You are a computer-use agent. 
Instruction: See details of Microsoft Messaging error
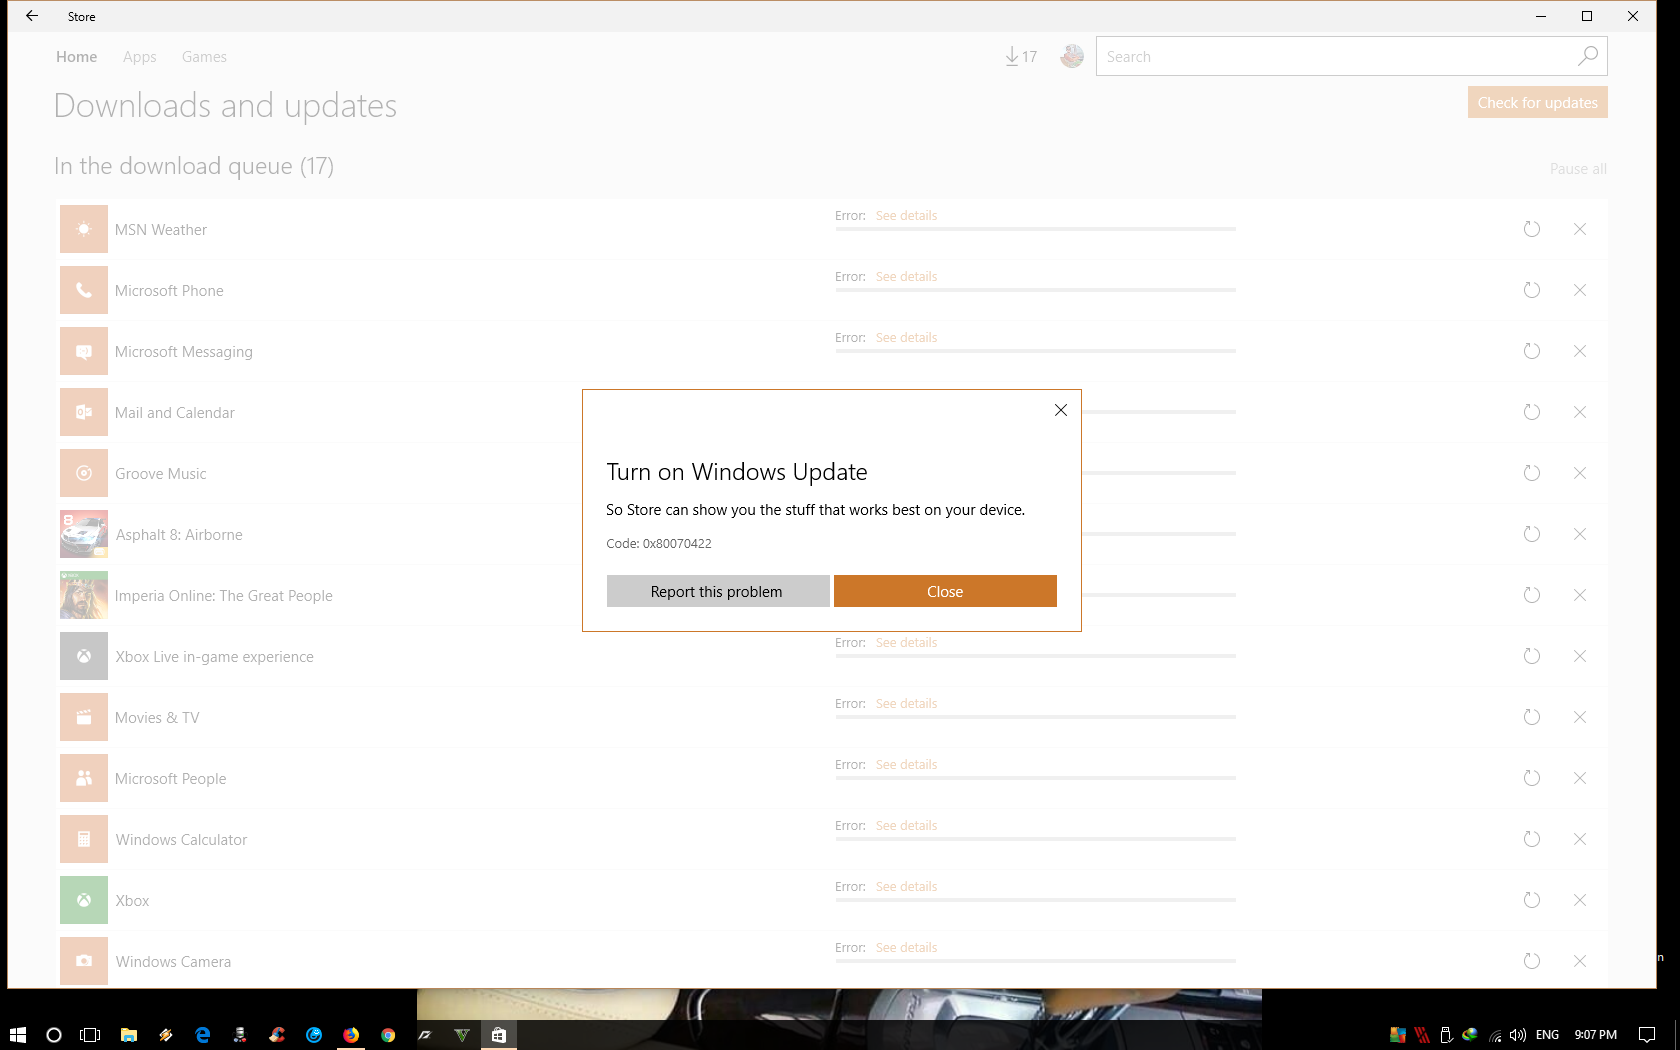click(906, 338)
